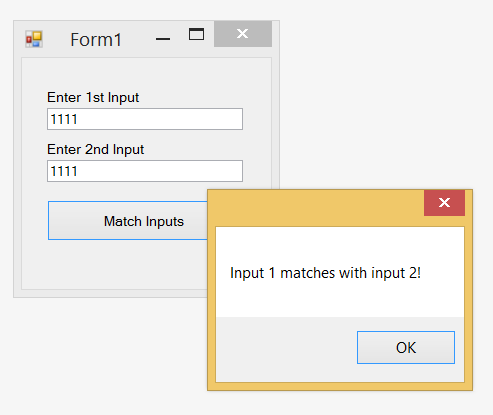The height and width of the screenshot is (415, 493).
Task: Close the message dialog with red X
Action: point(444,203)
